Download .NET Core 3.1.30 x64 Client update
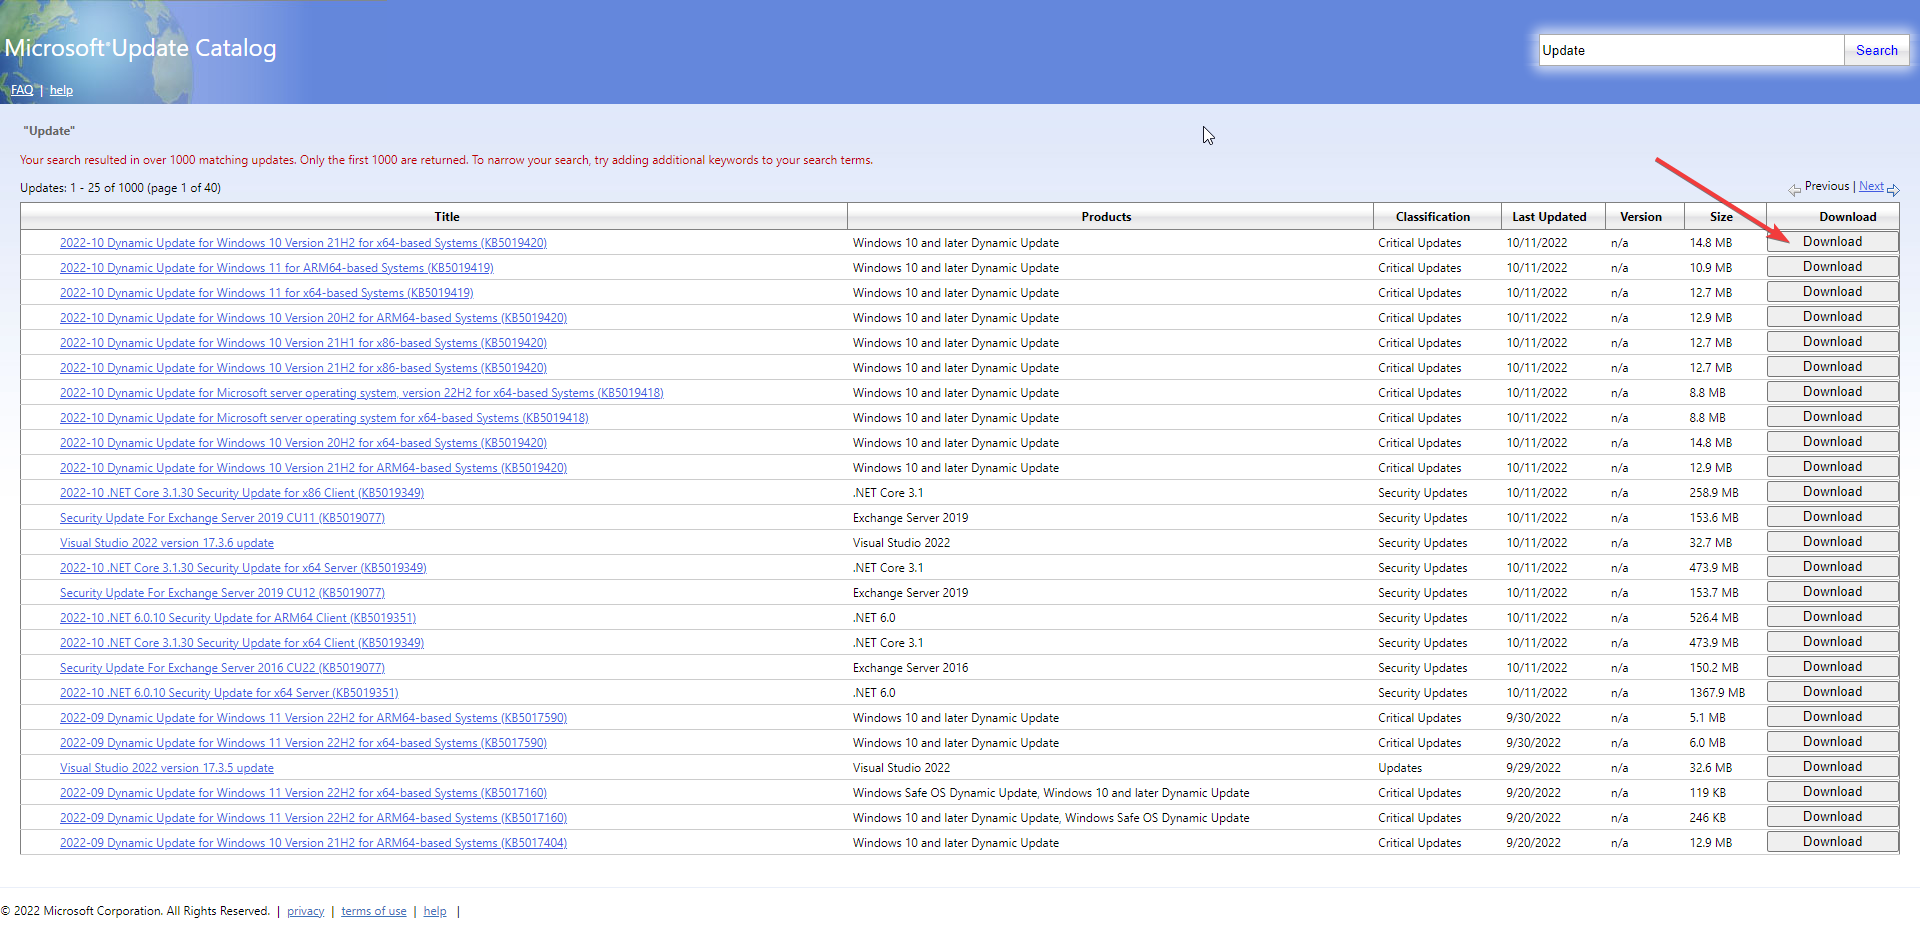This screenshot has height=929, width=1920. coord(1832,642)
